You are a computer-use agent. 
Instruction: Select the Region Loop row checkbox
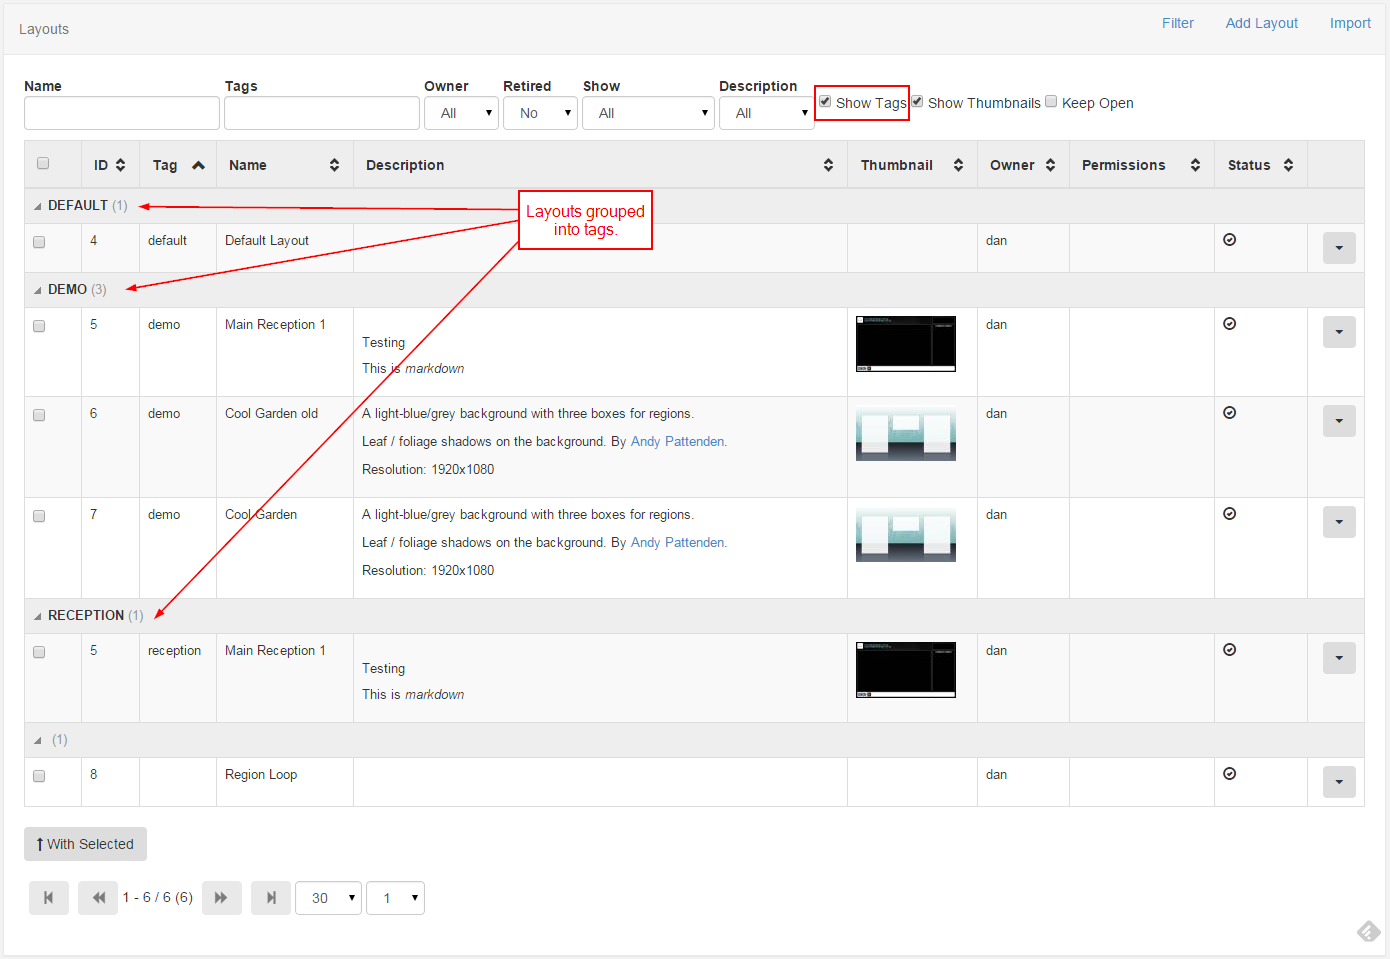(39, 776)
